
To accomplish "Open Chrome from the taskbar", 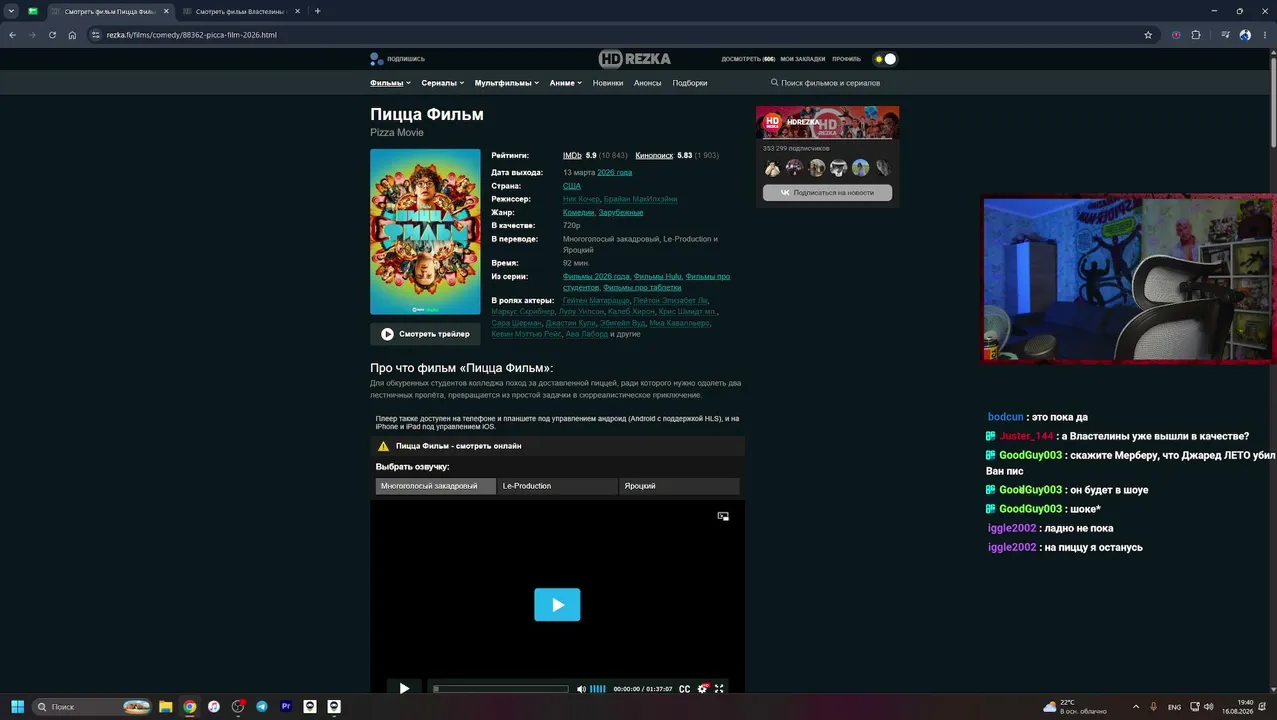I will point(190,706).
